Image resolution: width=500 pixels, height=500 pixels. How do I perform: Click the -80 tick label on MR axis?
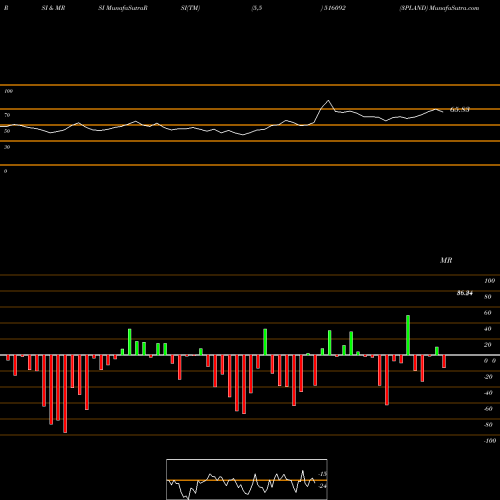(x=488, y=425)
